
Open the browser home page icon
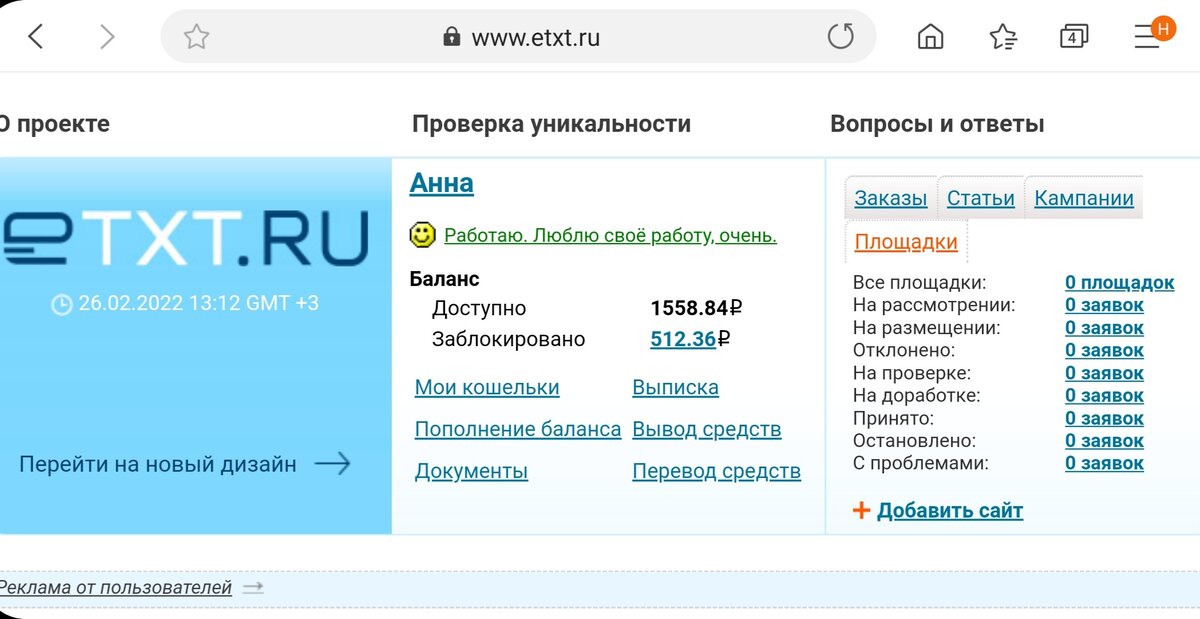[930, 37]
